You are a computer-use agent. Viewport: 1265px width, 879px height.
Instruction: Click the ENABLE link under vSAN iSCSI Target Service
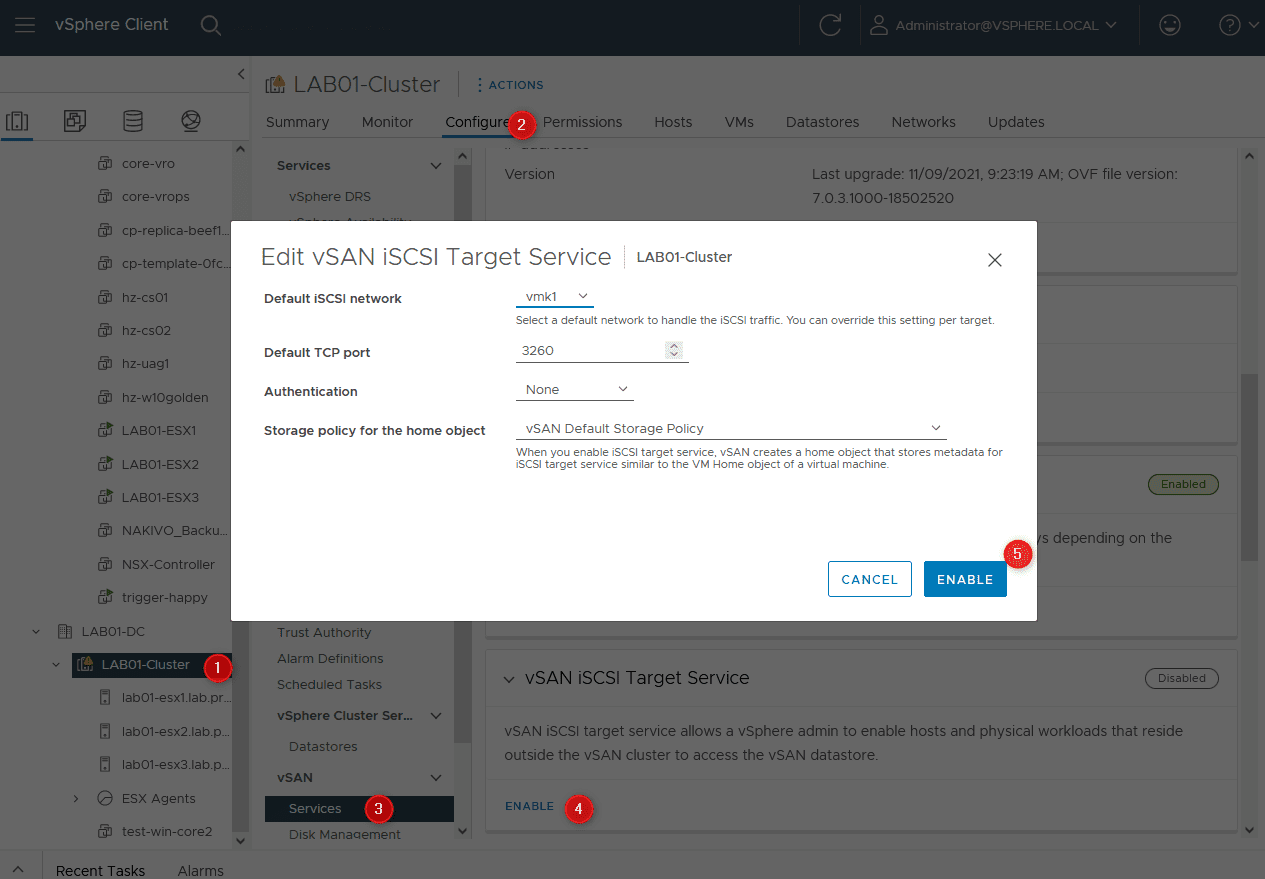pyautogui.click(x=529, y=806)
